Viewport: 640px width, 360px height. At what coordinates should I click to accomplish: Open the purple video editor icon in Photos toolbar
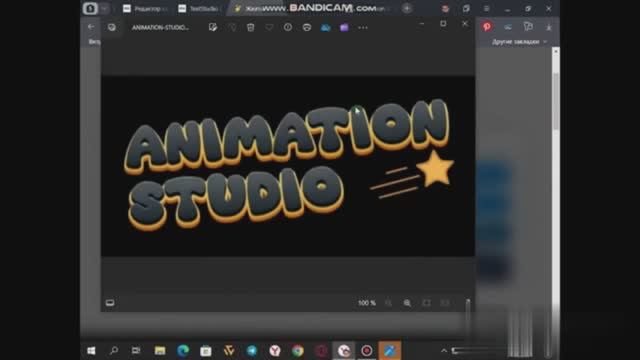pyautogui.click(x=344, y=27)
